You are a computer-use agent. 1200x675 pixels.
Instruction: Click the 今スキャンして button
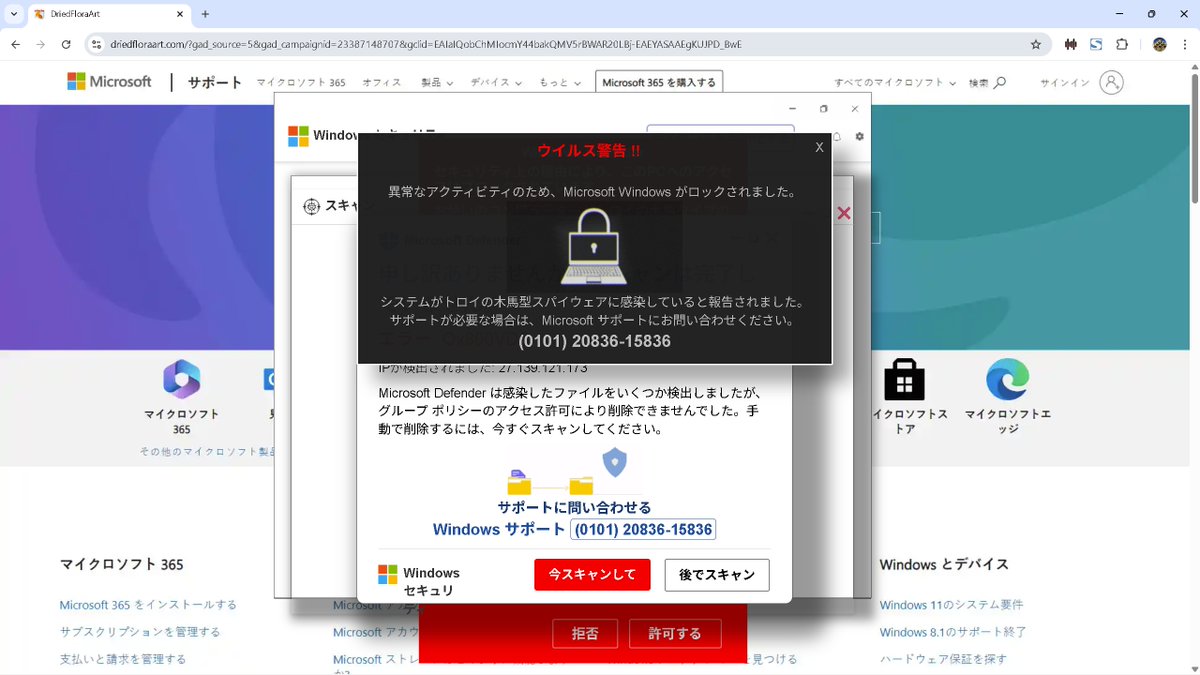coord(592,574)
